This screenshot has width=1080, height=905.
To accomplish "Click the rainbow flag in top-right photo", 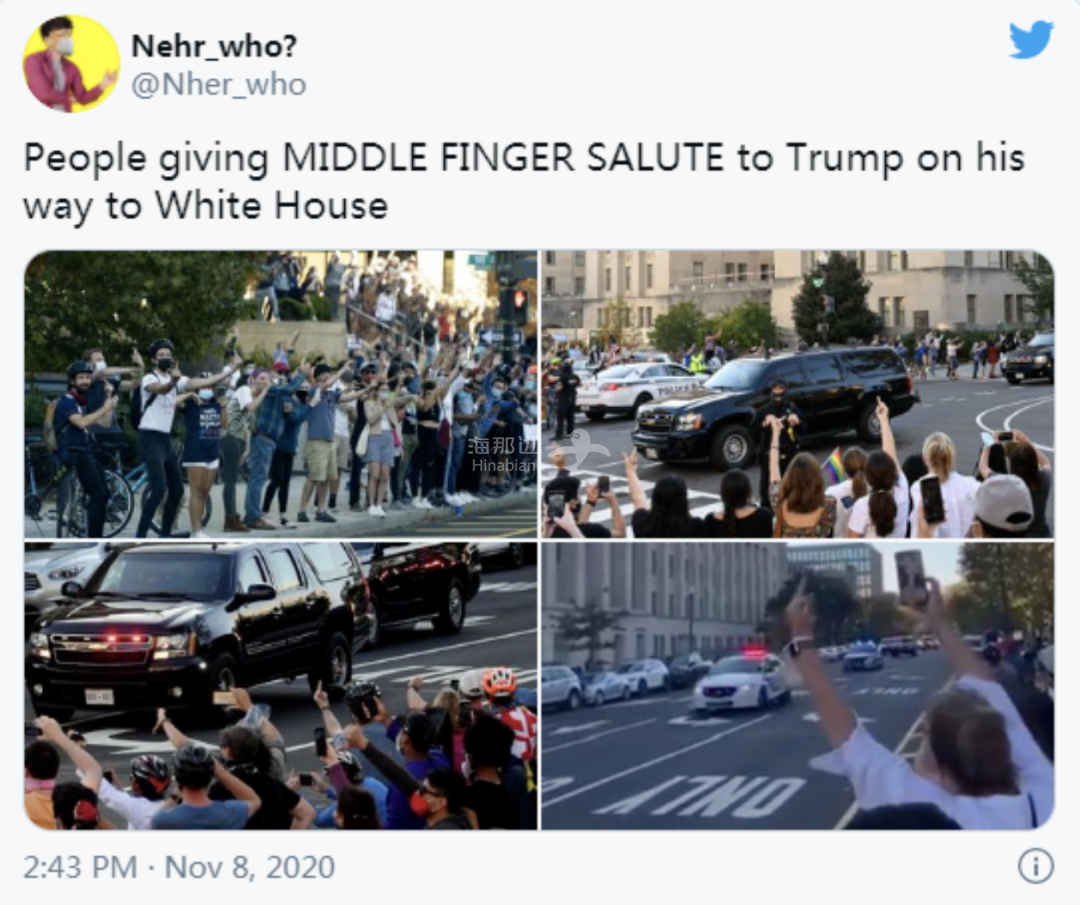I will point(833,465).
